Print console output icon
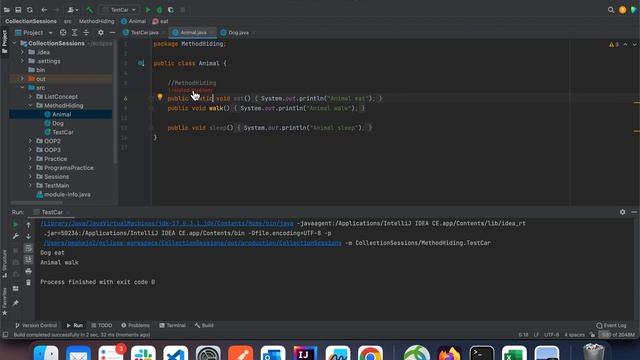 [x=28, y=271]
